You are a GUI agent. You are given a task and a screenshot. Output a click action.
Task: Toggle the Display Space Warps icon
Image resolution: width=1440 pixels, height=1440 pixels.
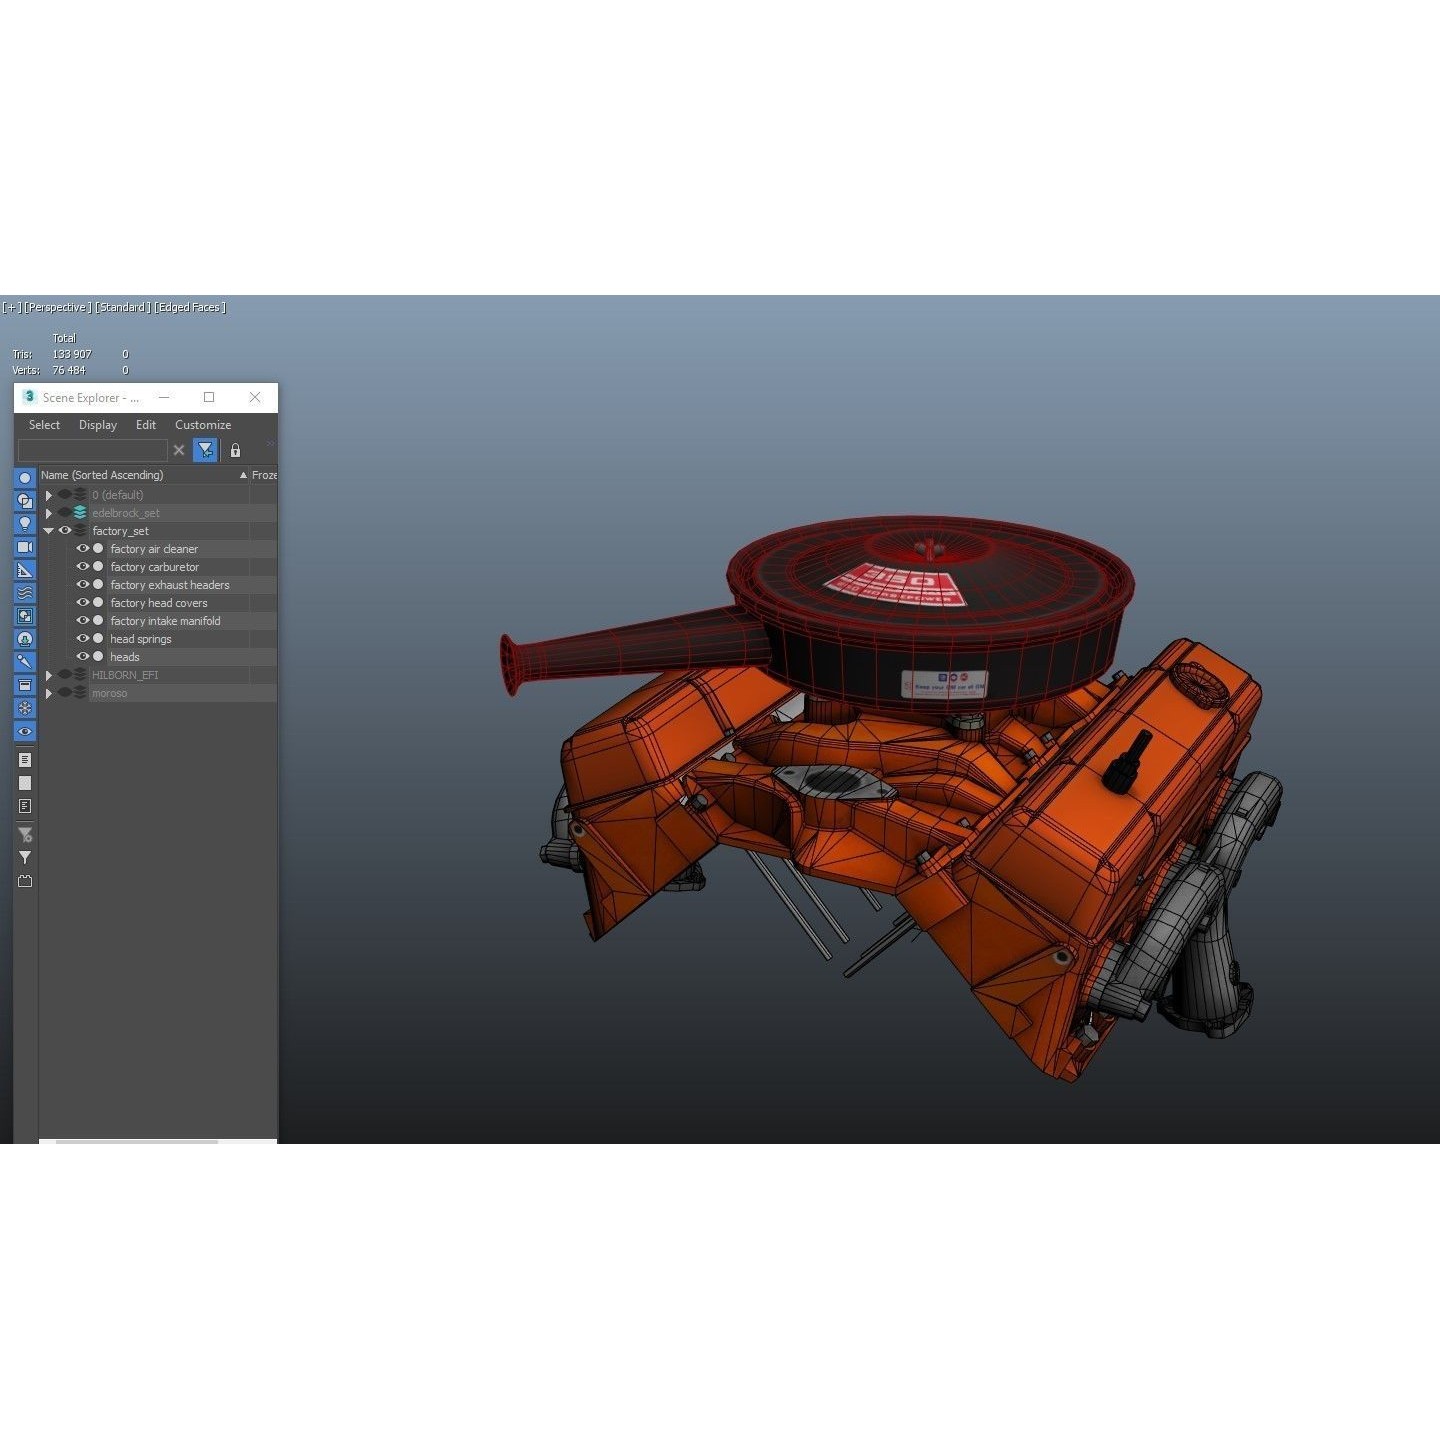pyautogui.click(x=24, y=592)
